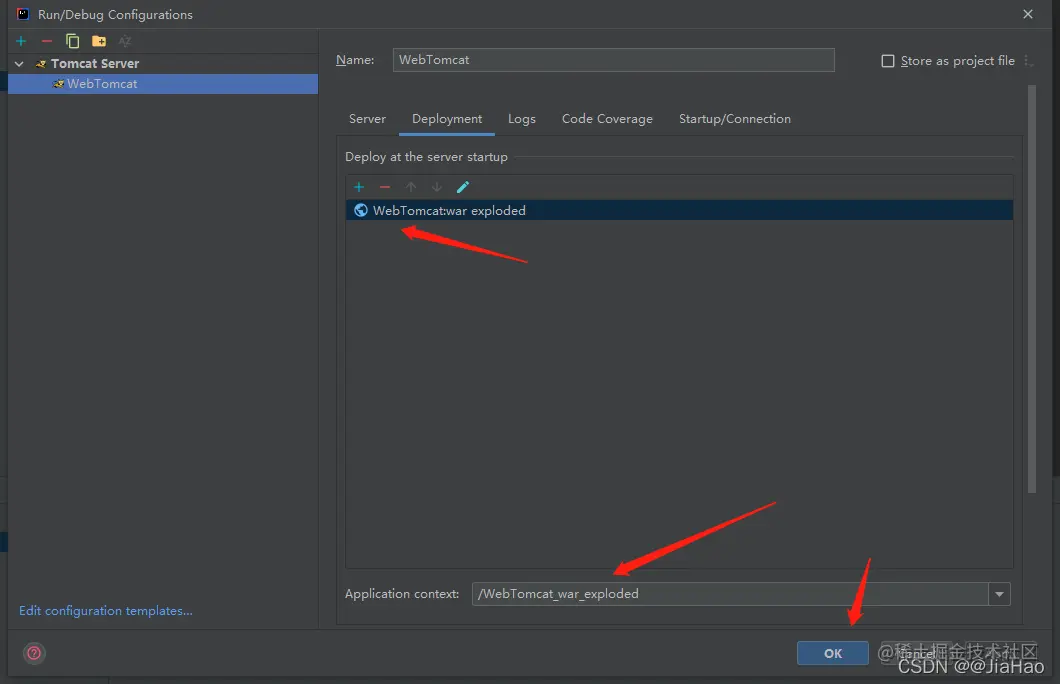Open the Application context dropdown arrow
1060x684 pixels.
(999, 594)
